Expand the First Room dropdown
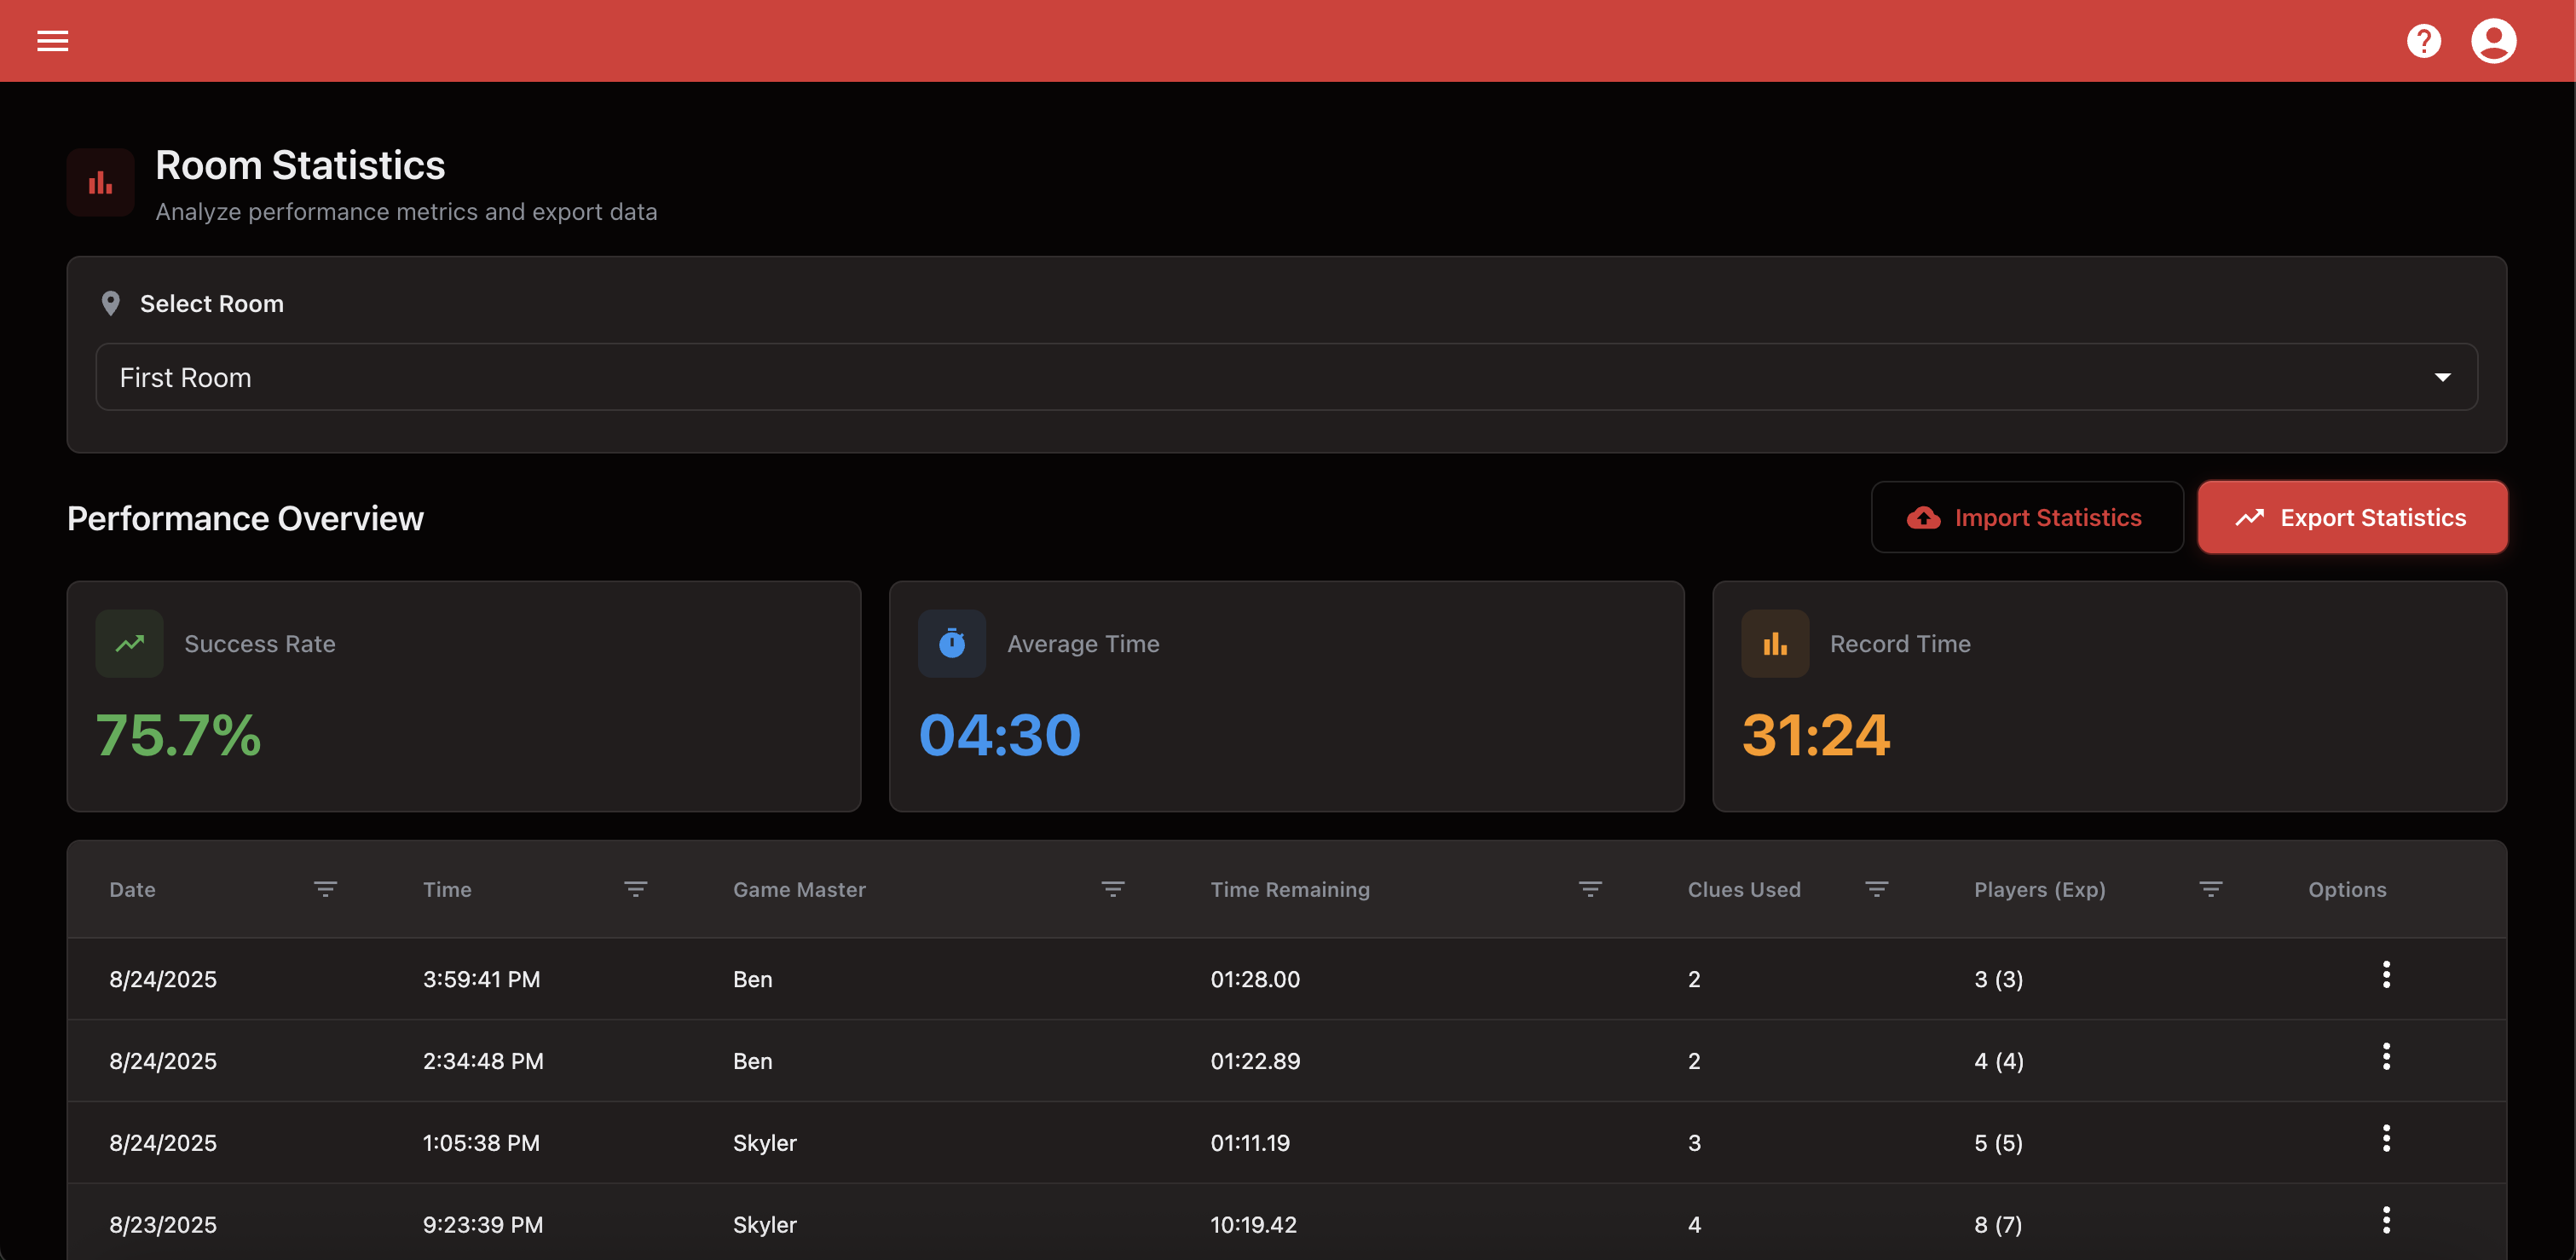Screen dimensions: 2576x1260 pyautogui.click(x=1285, y=377)
